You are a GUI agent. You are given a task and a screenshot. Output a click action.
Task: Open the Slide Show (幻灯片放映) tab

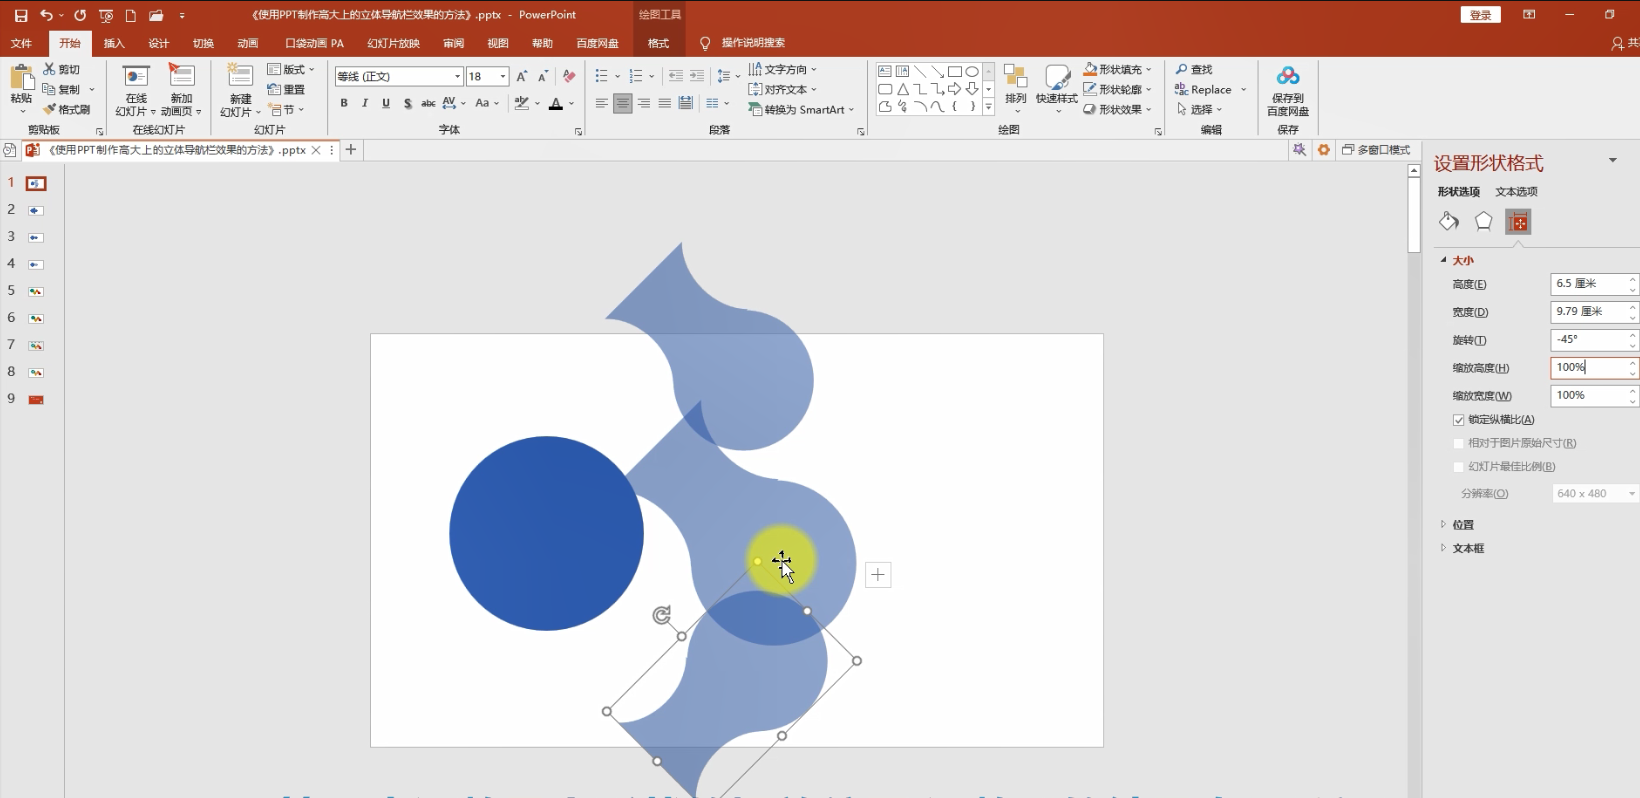pyautogui.click(x=393, y=43)
